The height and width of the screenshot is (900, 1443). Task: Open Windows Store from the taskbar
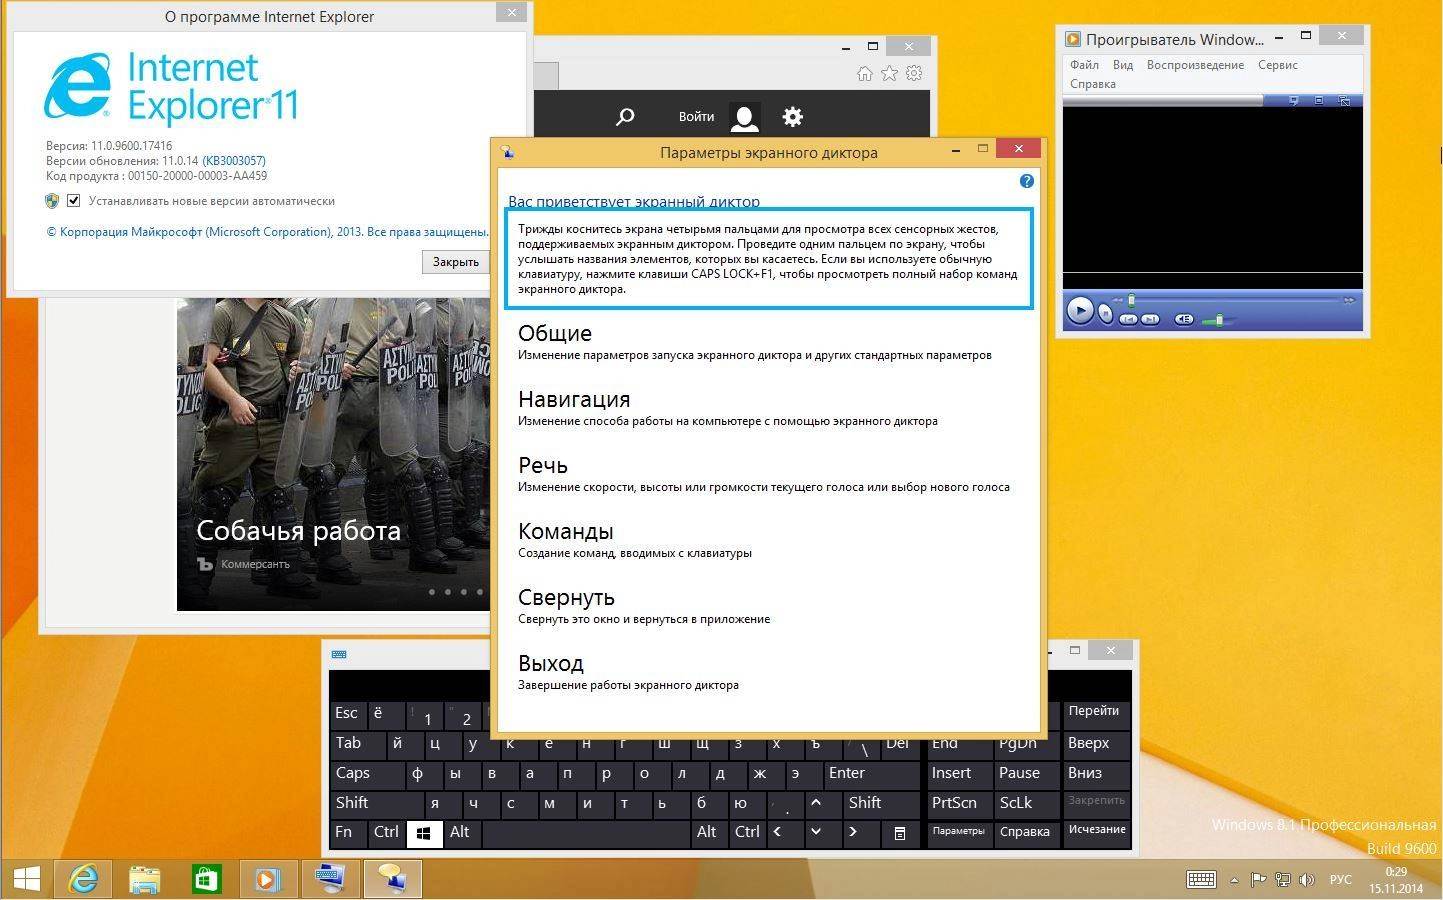[x=206, y=879]
